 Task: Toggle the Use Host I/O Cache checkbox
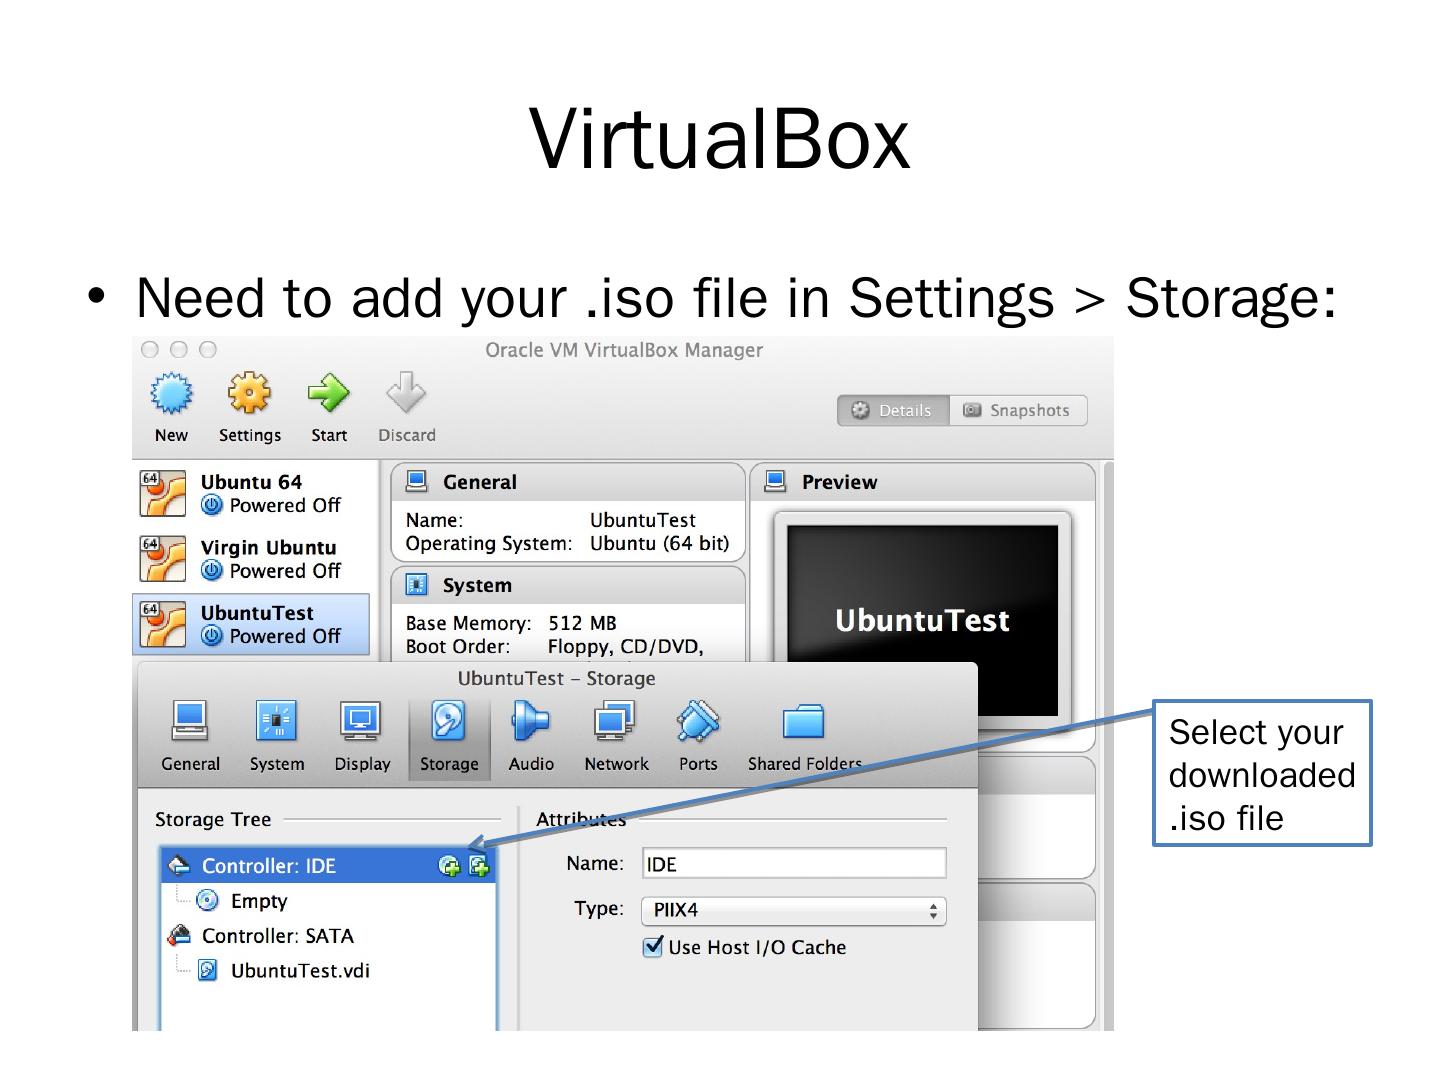(x=653, y=946)
